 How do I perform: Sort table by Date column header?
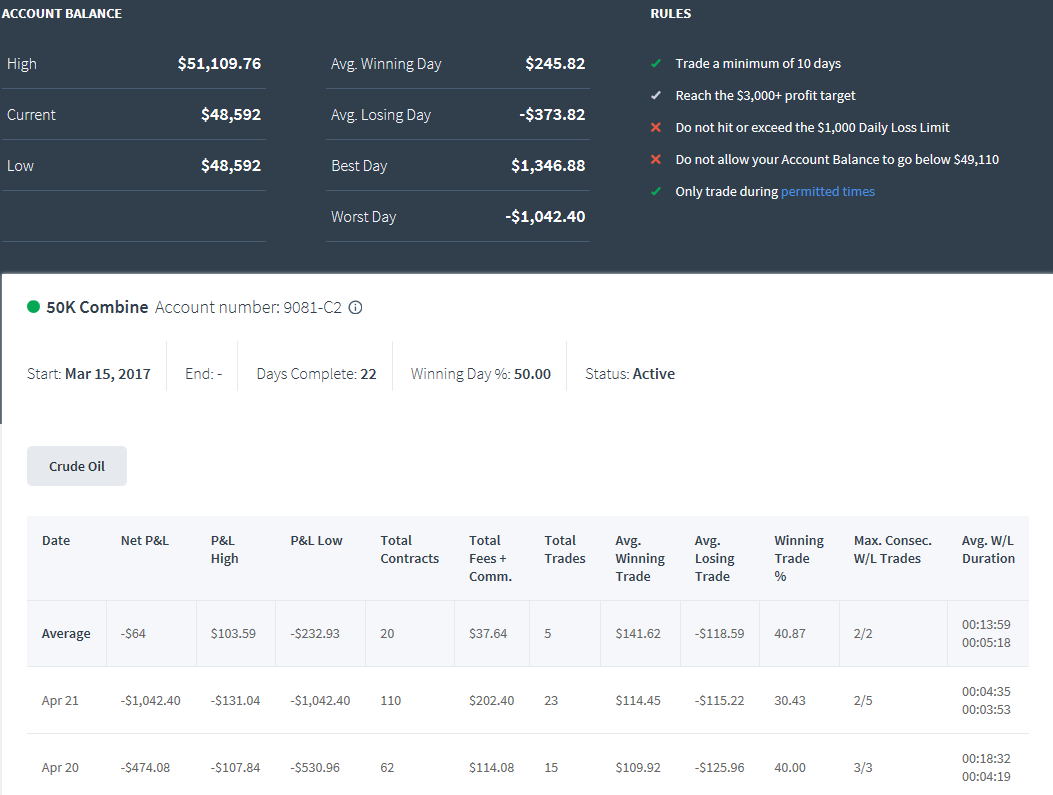[x=56, y=541]
